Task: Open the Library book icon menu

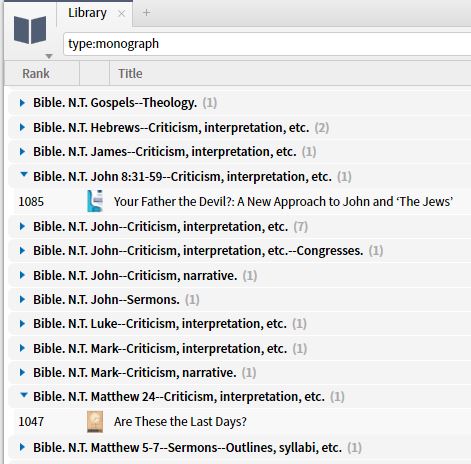Action: [x=30, y=30]
